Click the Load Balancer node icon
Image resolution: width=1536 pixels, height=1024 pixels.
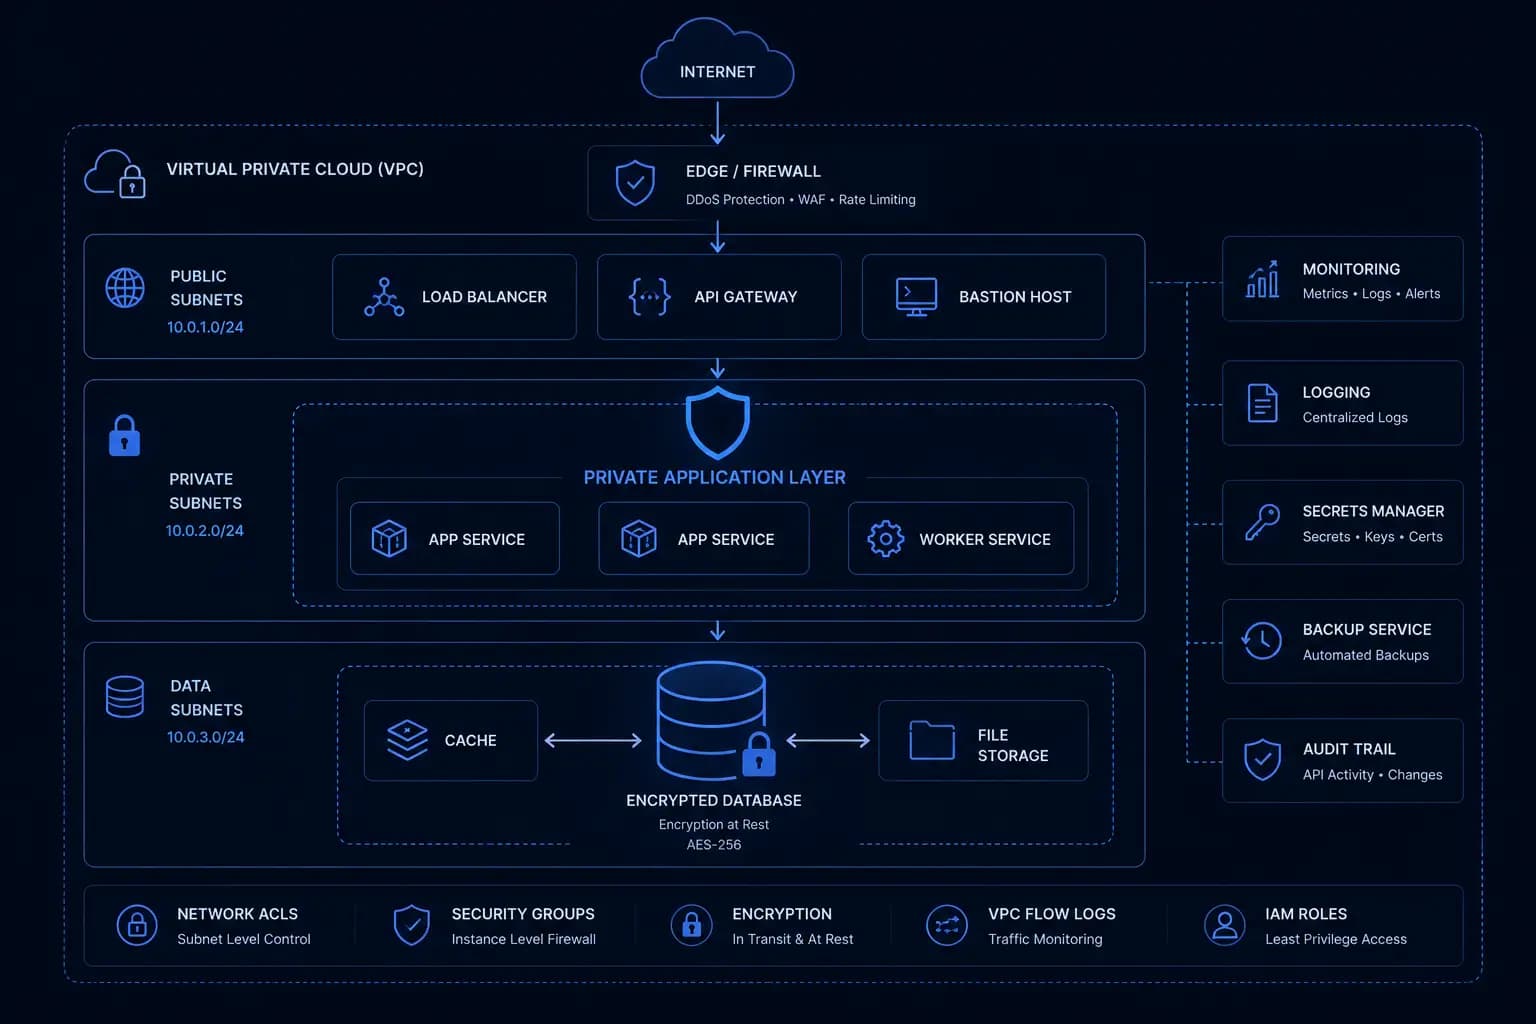(x=384, y=297)
